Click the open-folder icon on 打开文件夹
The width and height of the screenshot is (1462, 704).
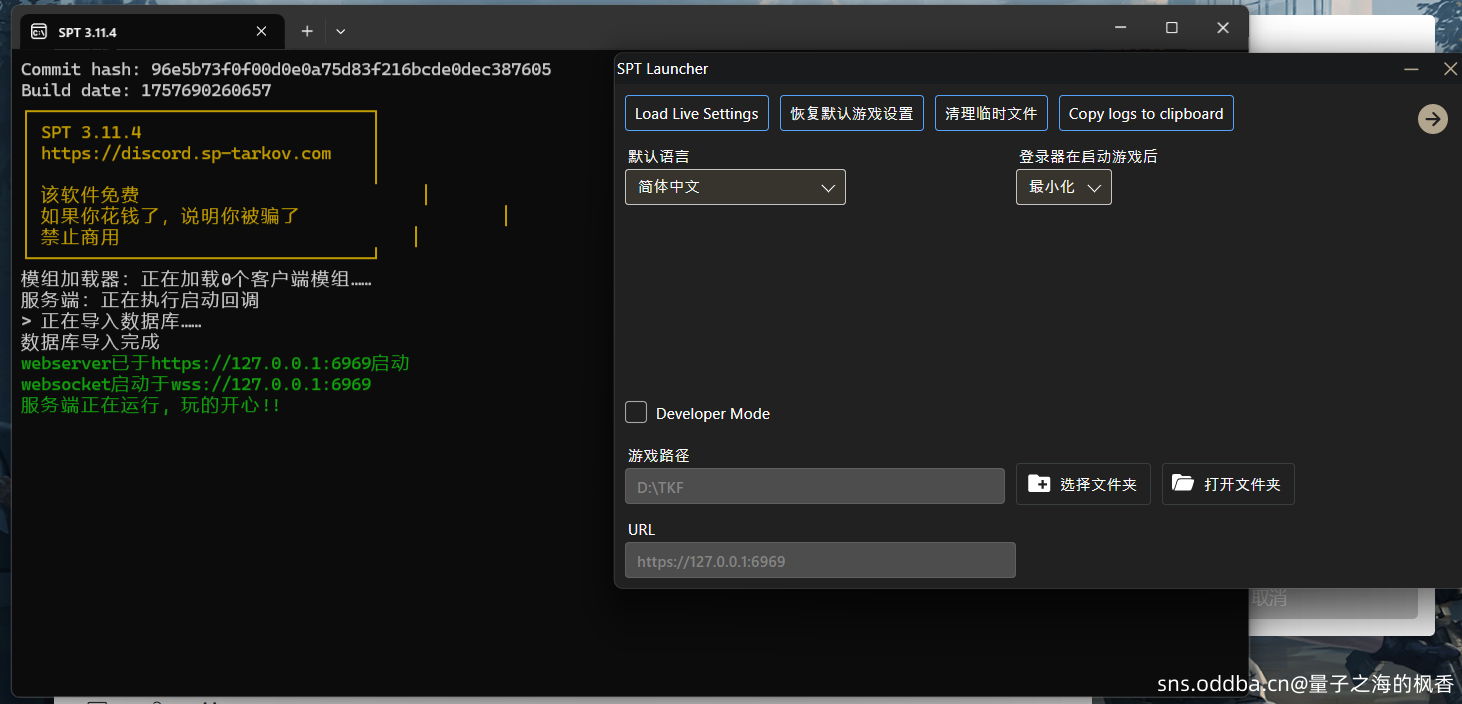click(1183, 483)
